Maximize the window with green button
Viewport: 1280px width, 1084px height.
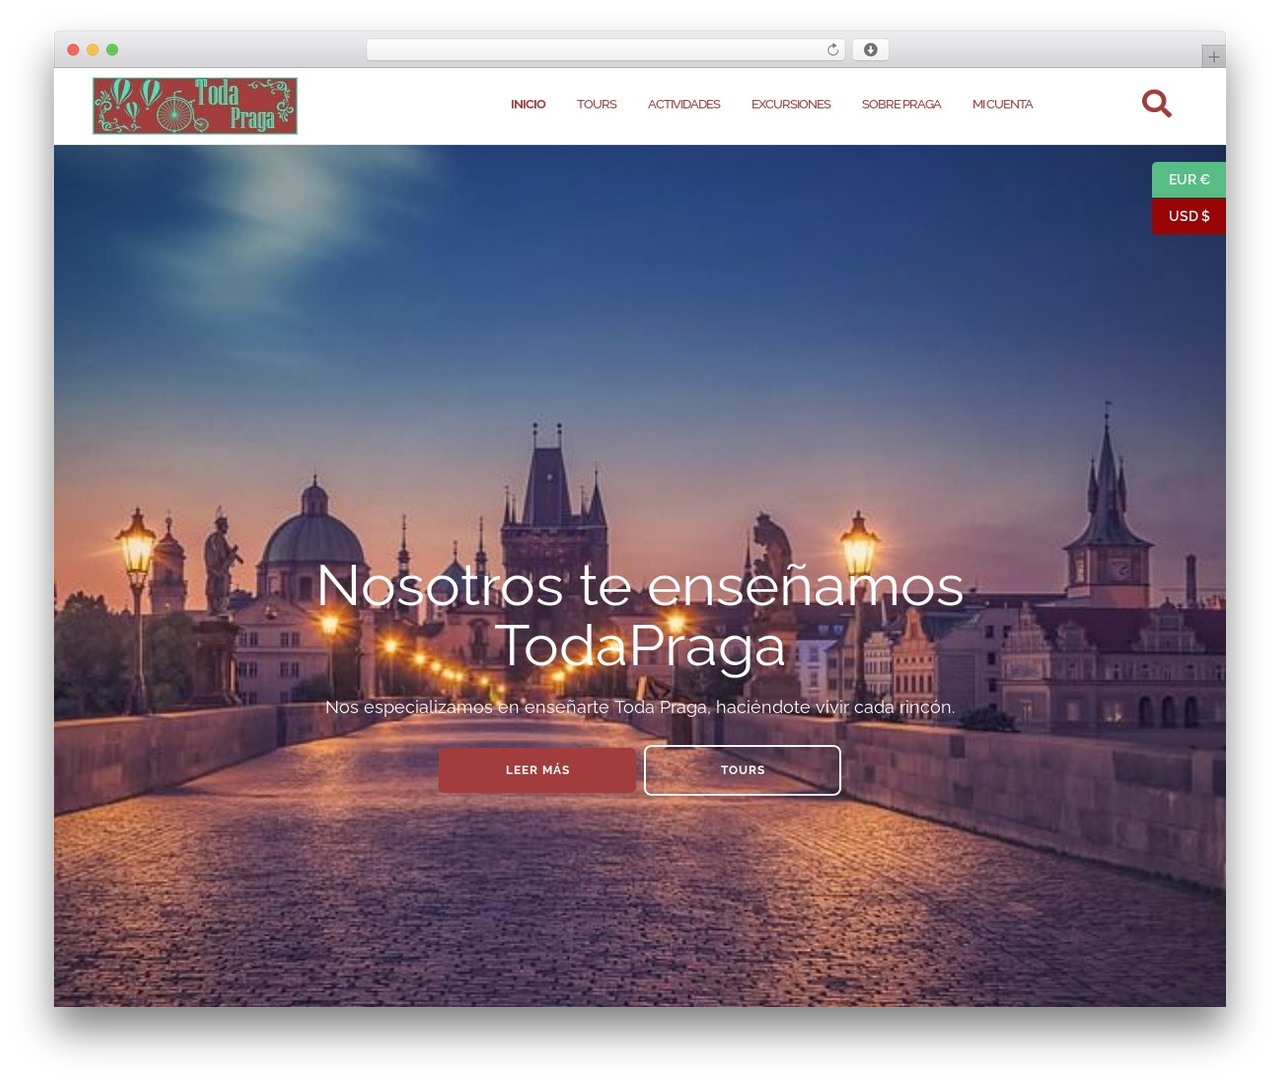point(112,50)
